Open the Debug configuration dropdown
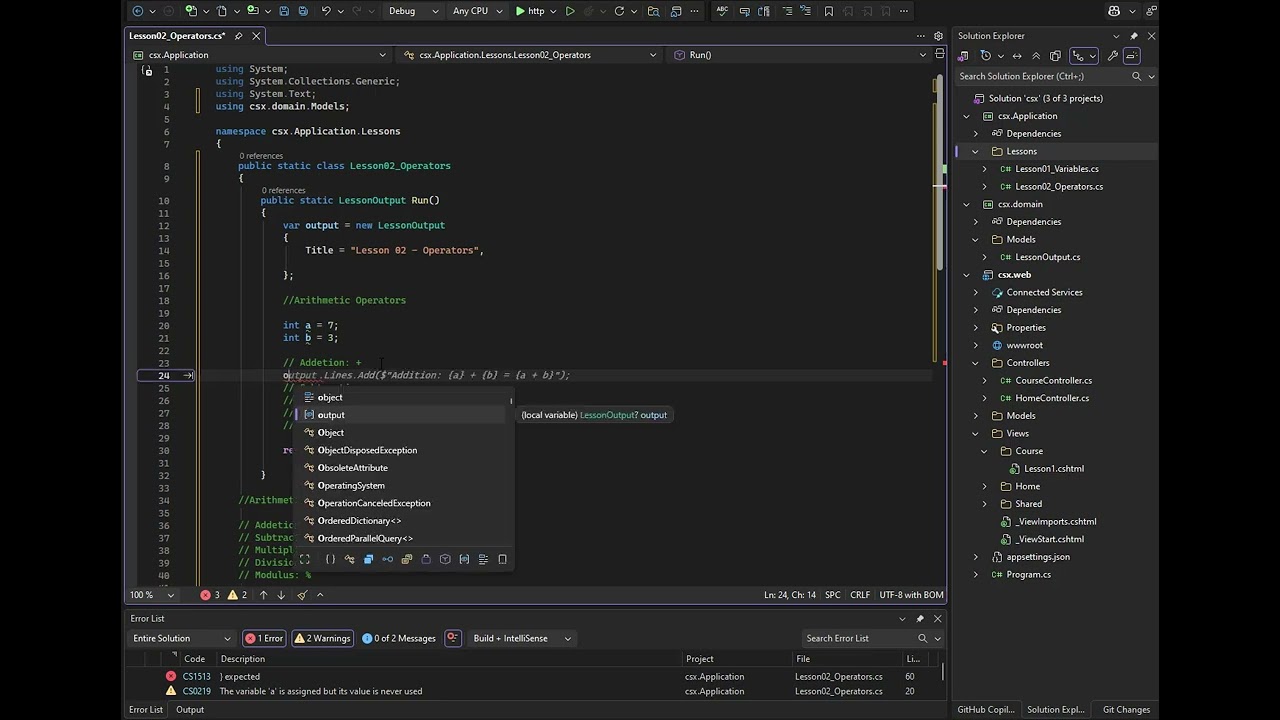 (x=414, y=11)
